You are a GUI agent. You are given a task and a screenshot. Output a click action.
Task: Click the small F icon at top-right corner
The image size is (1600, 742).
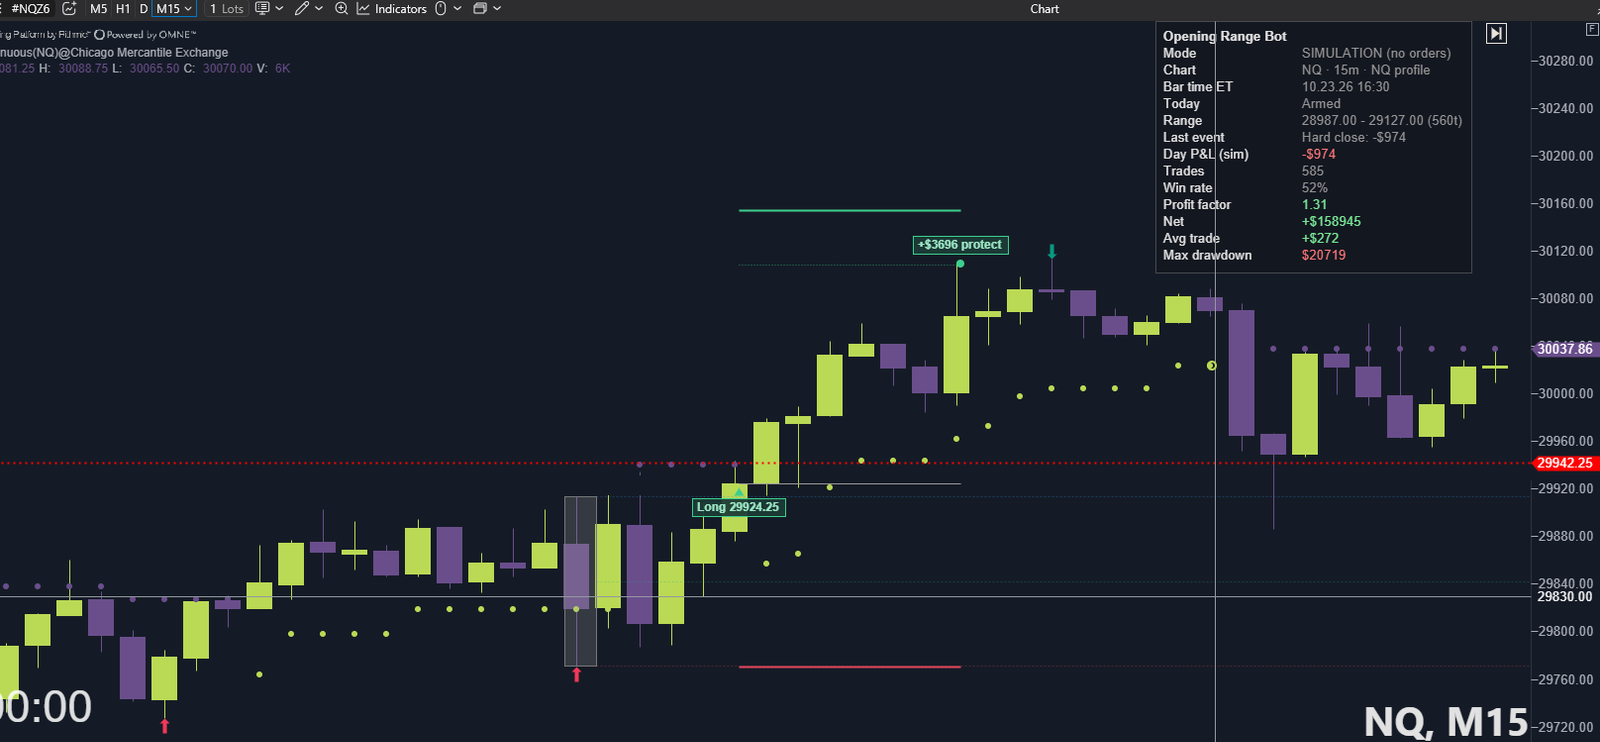1591,29
